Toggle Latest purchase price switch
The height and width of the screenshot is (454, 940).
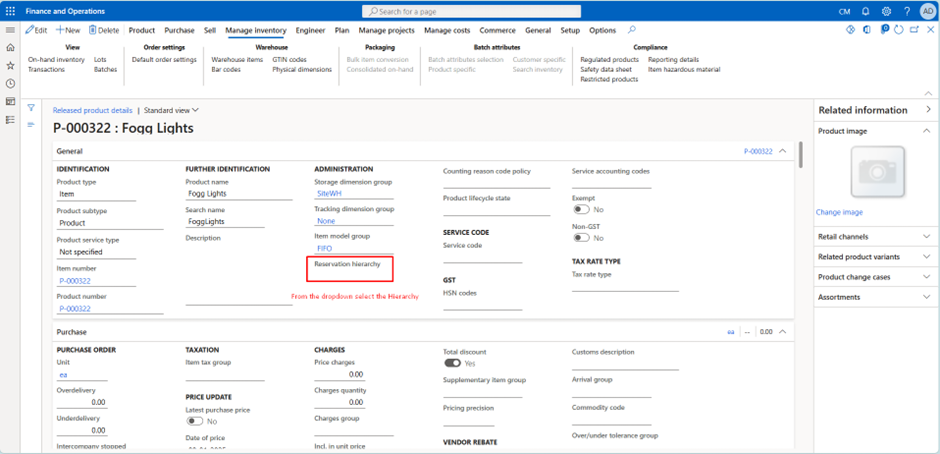(195, 421)
